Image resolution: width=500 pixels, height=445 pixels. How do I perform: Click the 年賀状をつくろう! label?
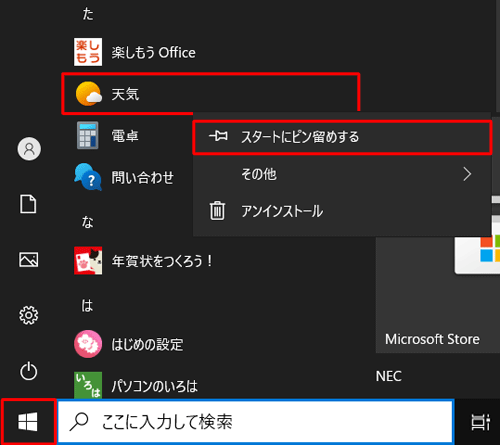pos(162,261)
